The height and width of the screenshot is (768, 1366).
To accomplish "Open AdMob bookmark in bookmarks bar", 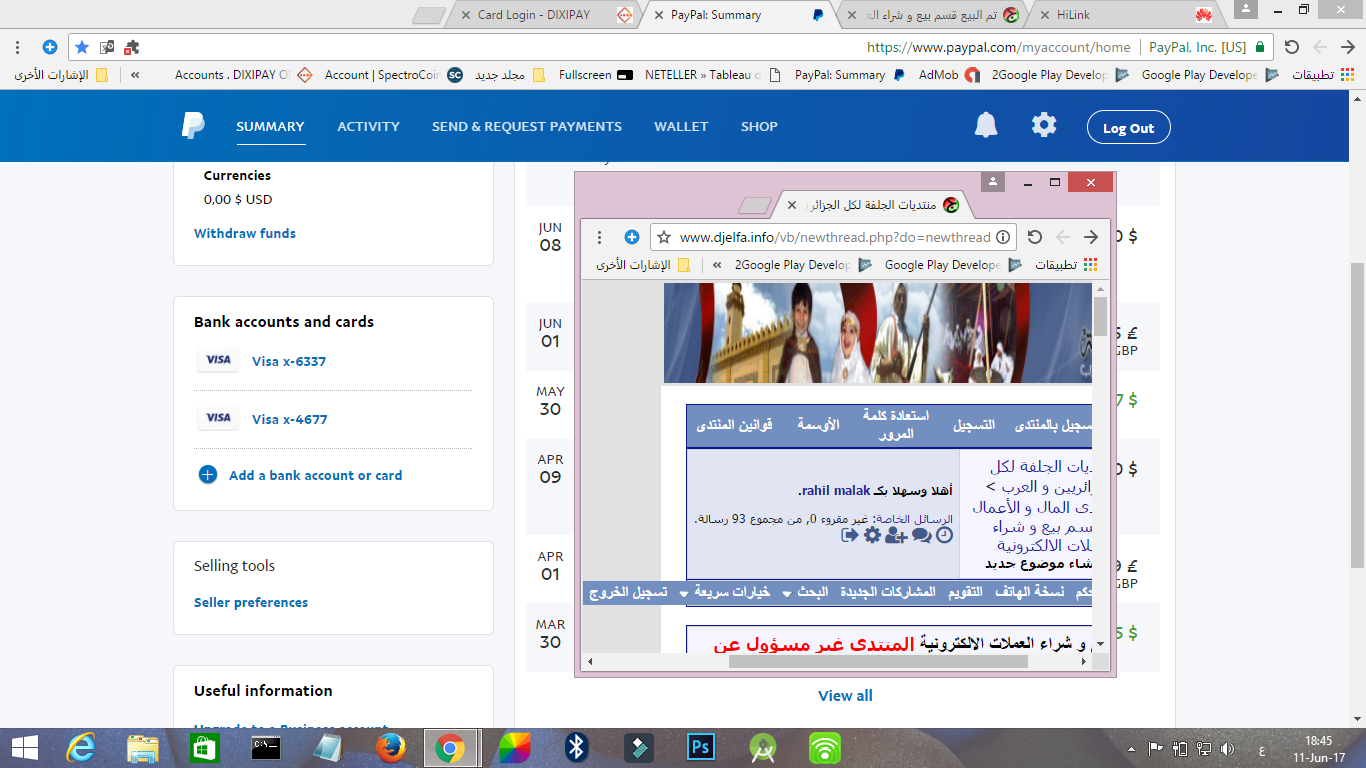I will pos(949,74).
